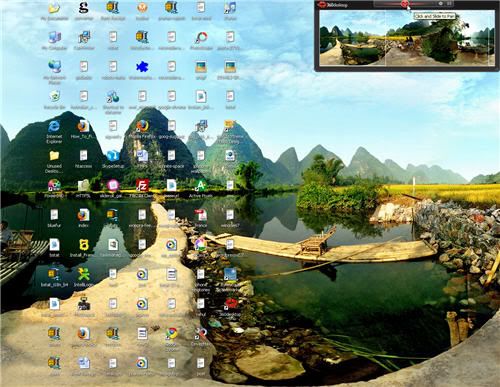Select the SkypeSetup installer icon
This screenshot has width=500, height=387.
[113, 156]
